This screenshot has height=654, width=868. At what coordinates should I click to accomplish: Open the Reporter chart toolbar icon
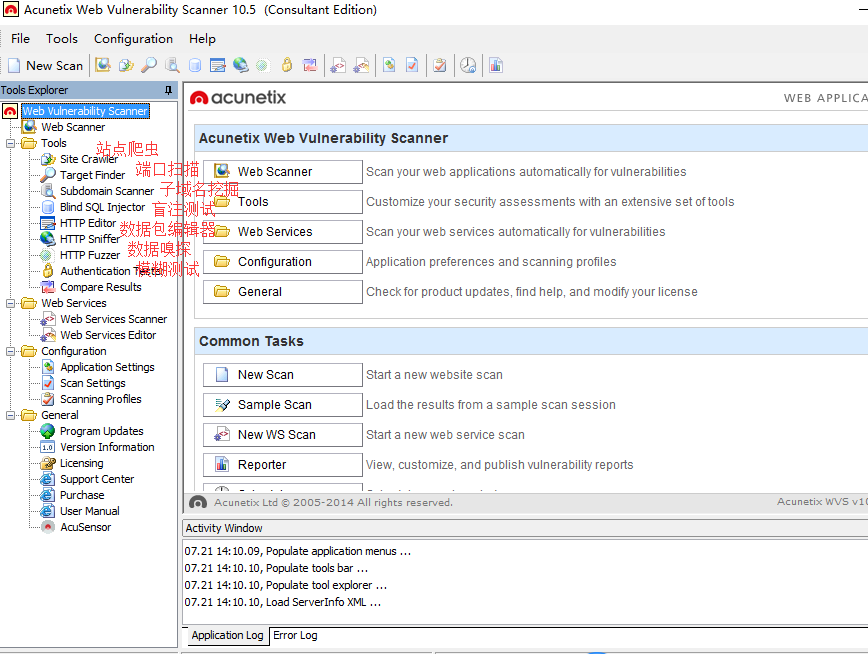point(496,65)
